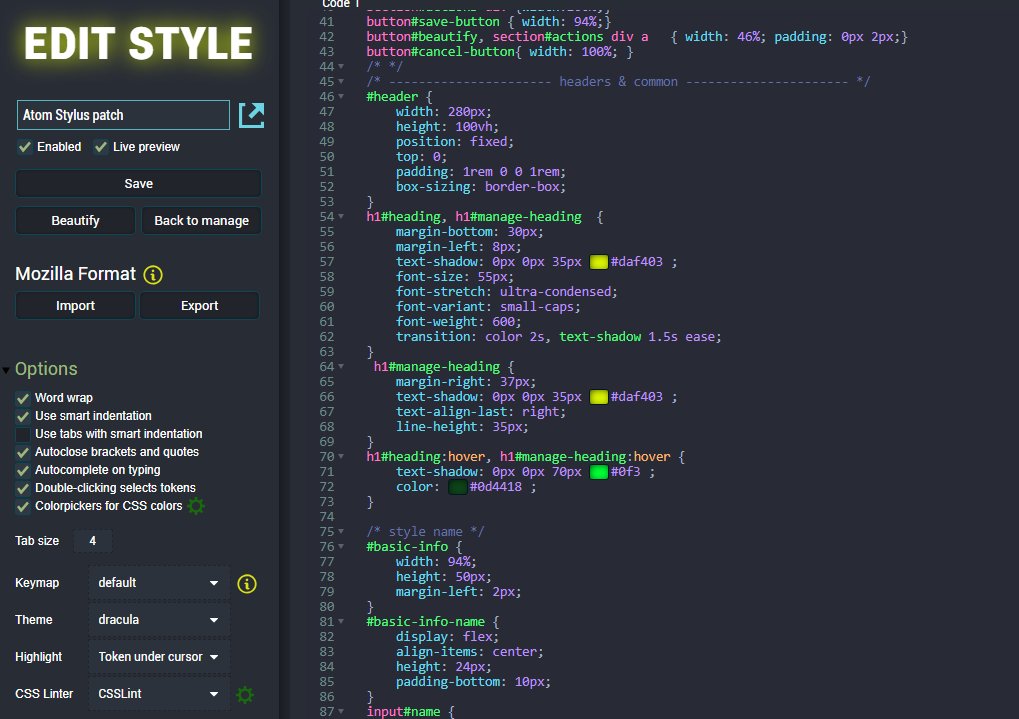Open the Keymap info icon
This screenshot has height=719, width=1019.
pyautogui.click(x=246, y=583)
